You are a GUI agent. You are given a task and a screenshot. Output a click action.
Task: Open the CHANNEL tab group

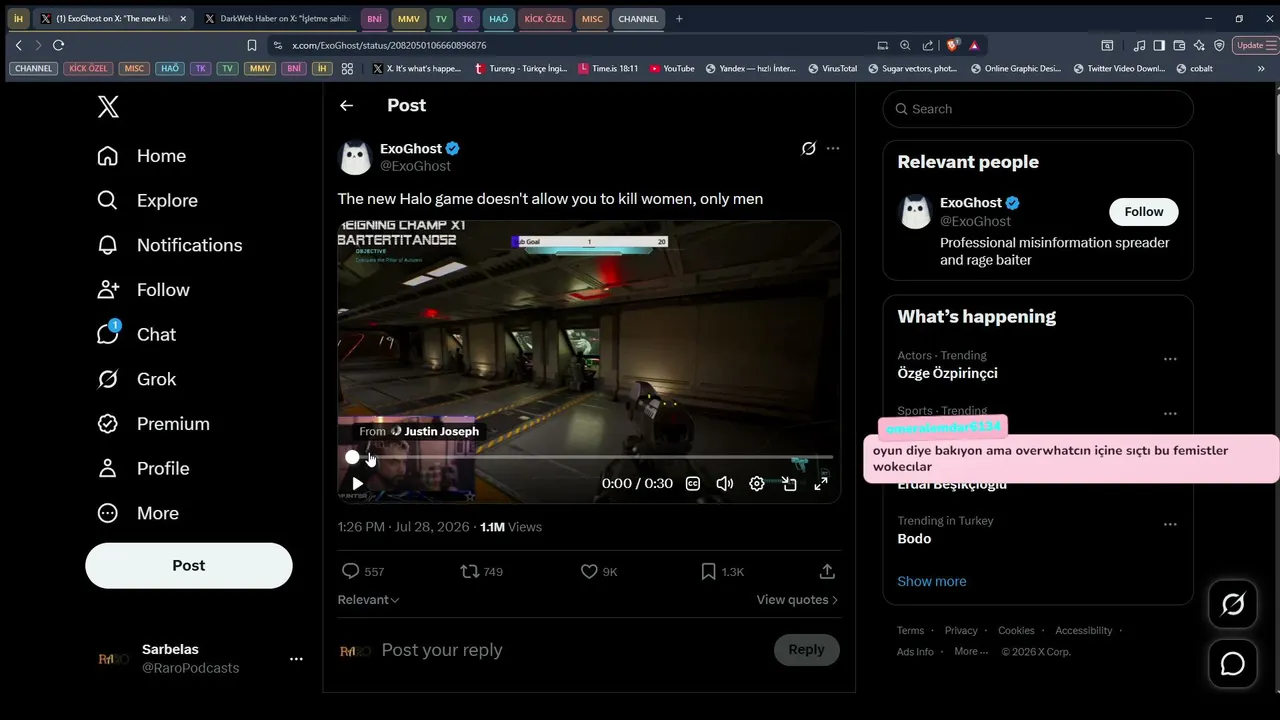(638, 19)
